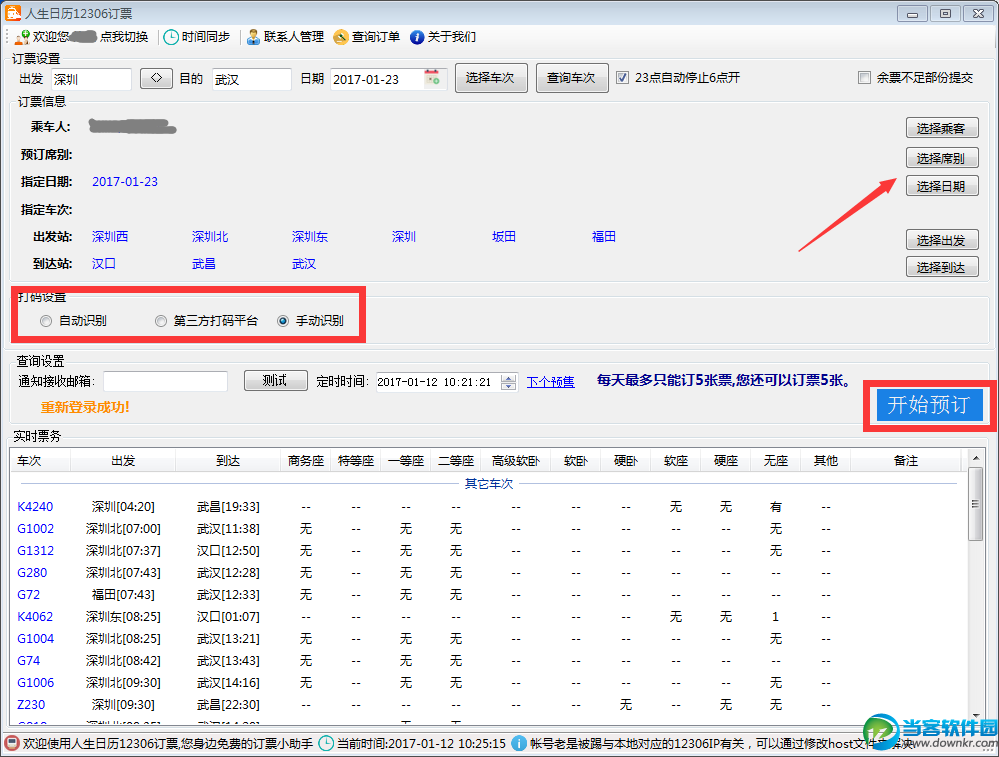Click departure station link 深圳北

(210, 236)
